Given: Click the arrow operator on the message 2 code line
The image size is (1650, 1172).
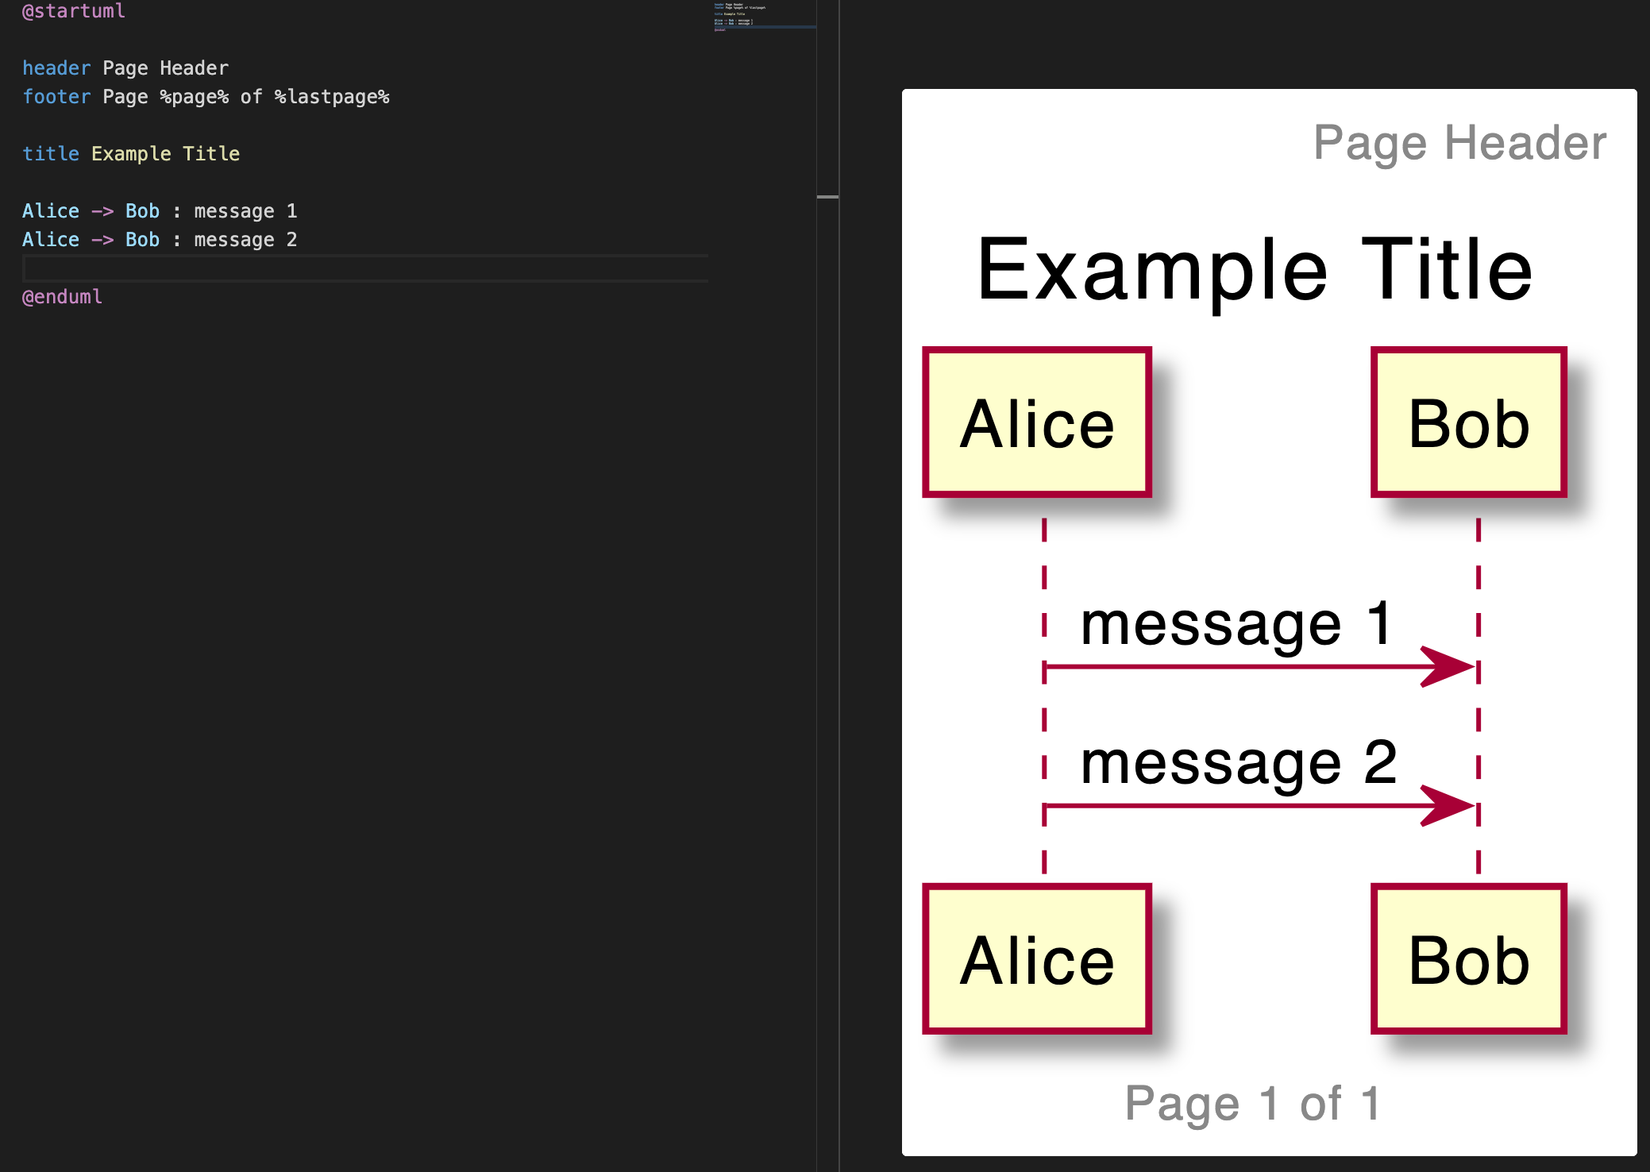Looking at the screenshot, I should pyautogui.click(x=102, y=240).
